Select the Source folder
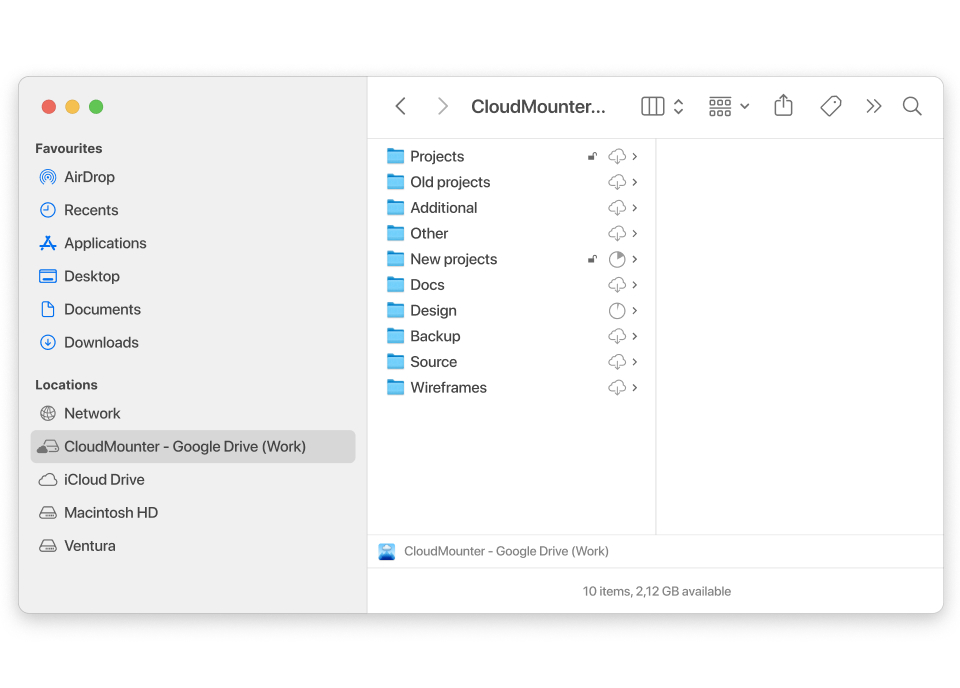Image resolution: width=960 pixels, height=688 pixels. (x=433, y=362)
